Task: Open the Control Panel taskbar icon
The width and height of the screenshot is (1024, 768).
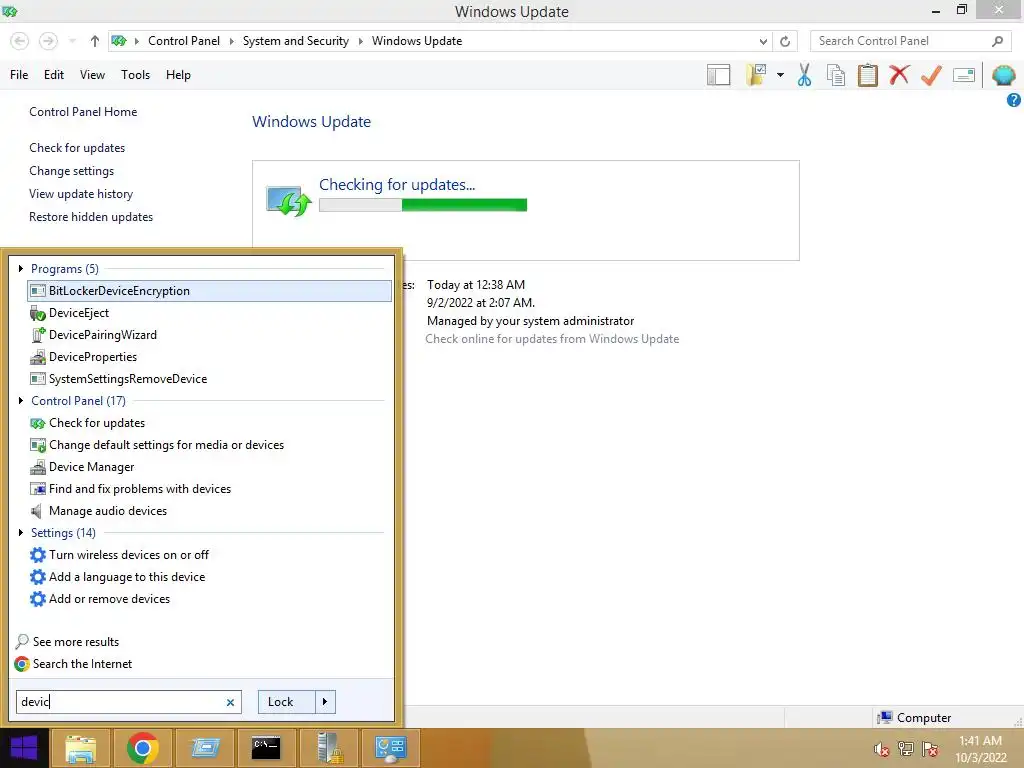Action: pyautogui.click(x=391, y=748)
